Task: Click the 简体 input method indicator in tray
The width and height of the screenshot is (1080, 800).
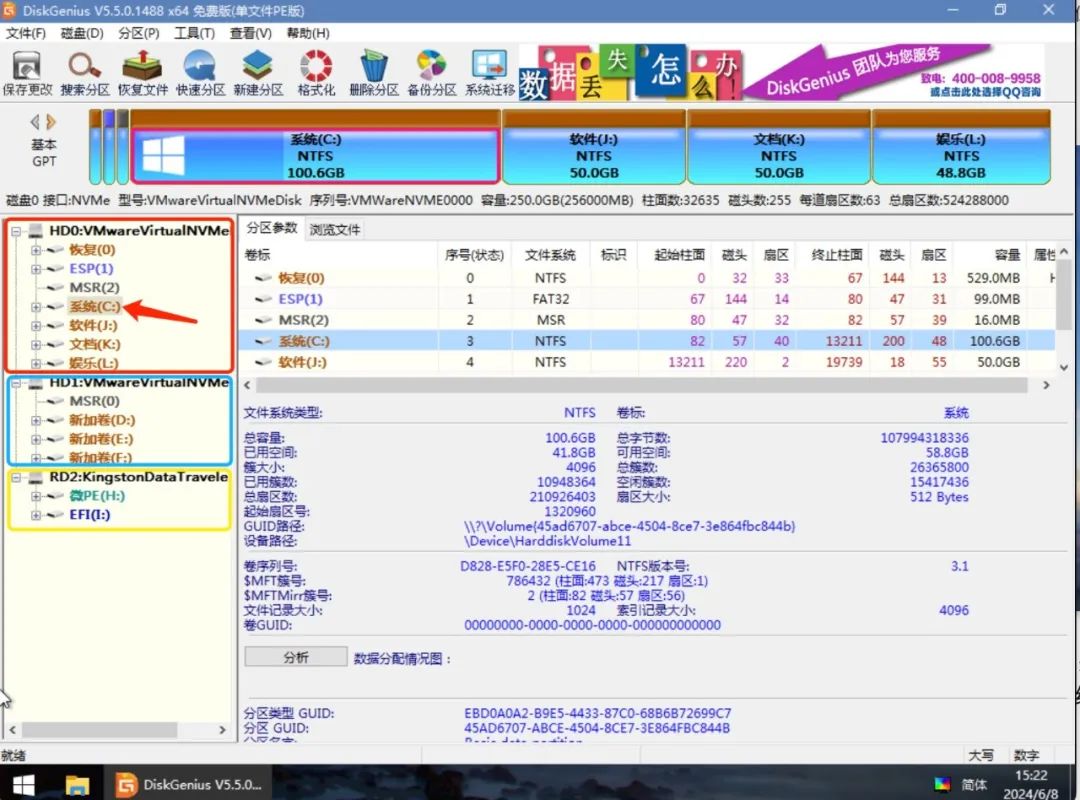Action: click(974, 784)
